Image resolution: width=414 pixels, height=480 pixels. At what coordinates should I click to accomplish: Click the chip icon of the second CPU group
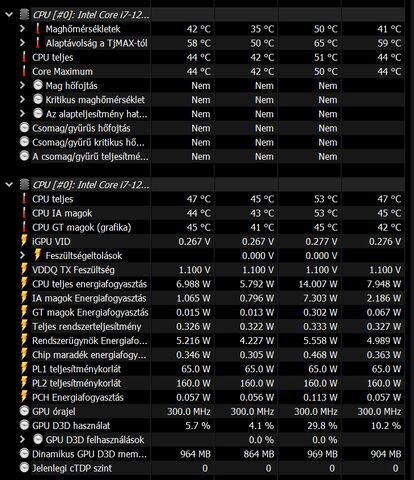tap(24, 185)
